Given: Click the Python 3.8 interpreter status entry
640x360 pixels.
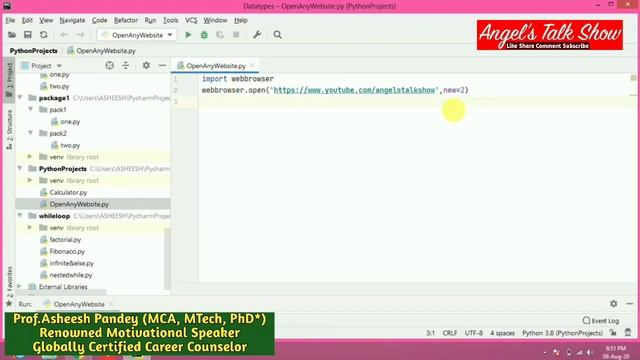Looking at the screenshot, I should [x=562, y=333].
